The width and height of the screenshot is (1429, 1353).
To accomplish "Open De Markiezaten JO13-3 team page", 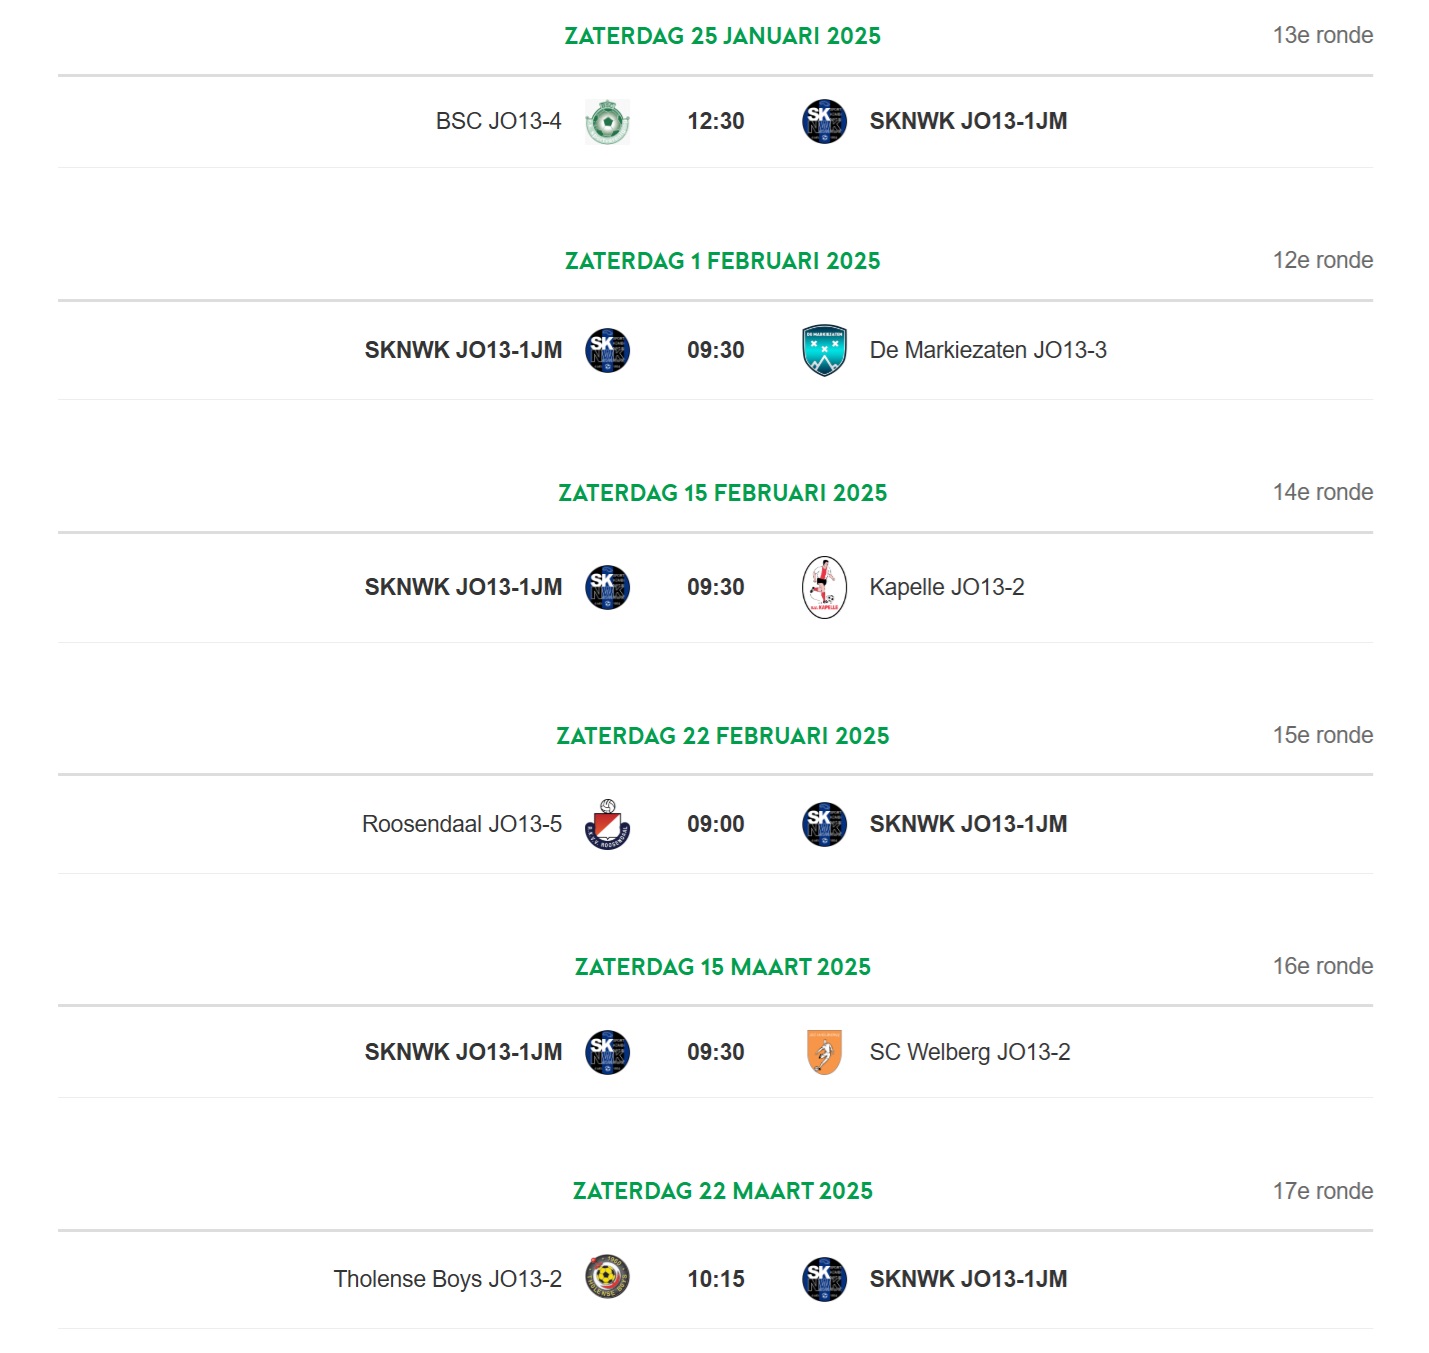I will 988,350.
